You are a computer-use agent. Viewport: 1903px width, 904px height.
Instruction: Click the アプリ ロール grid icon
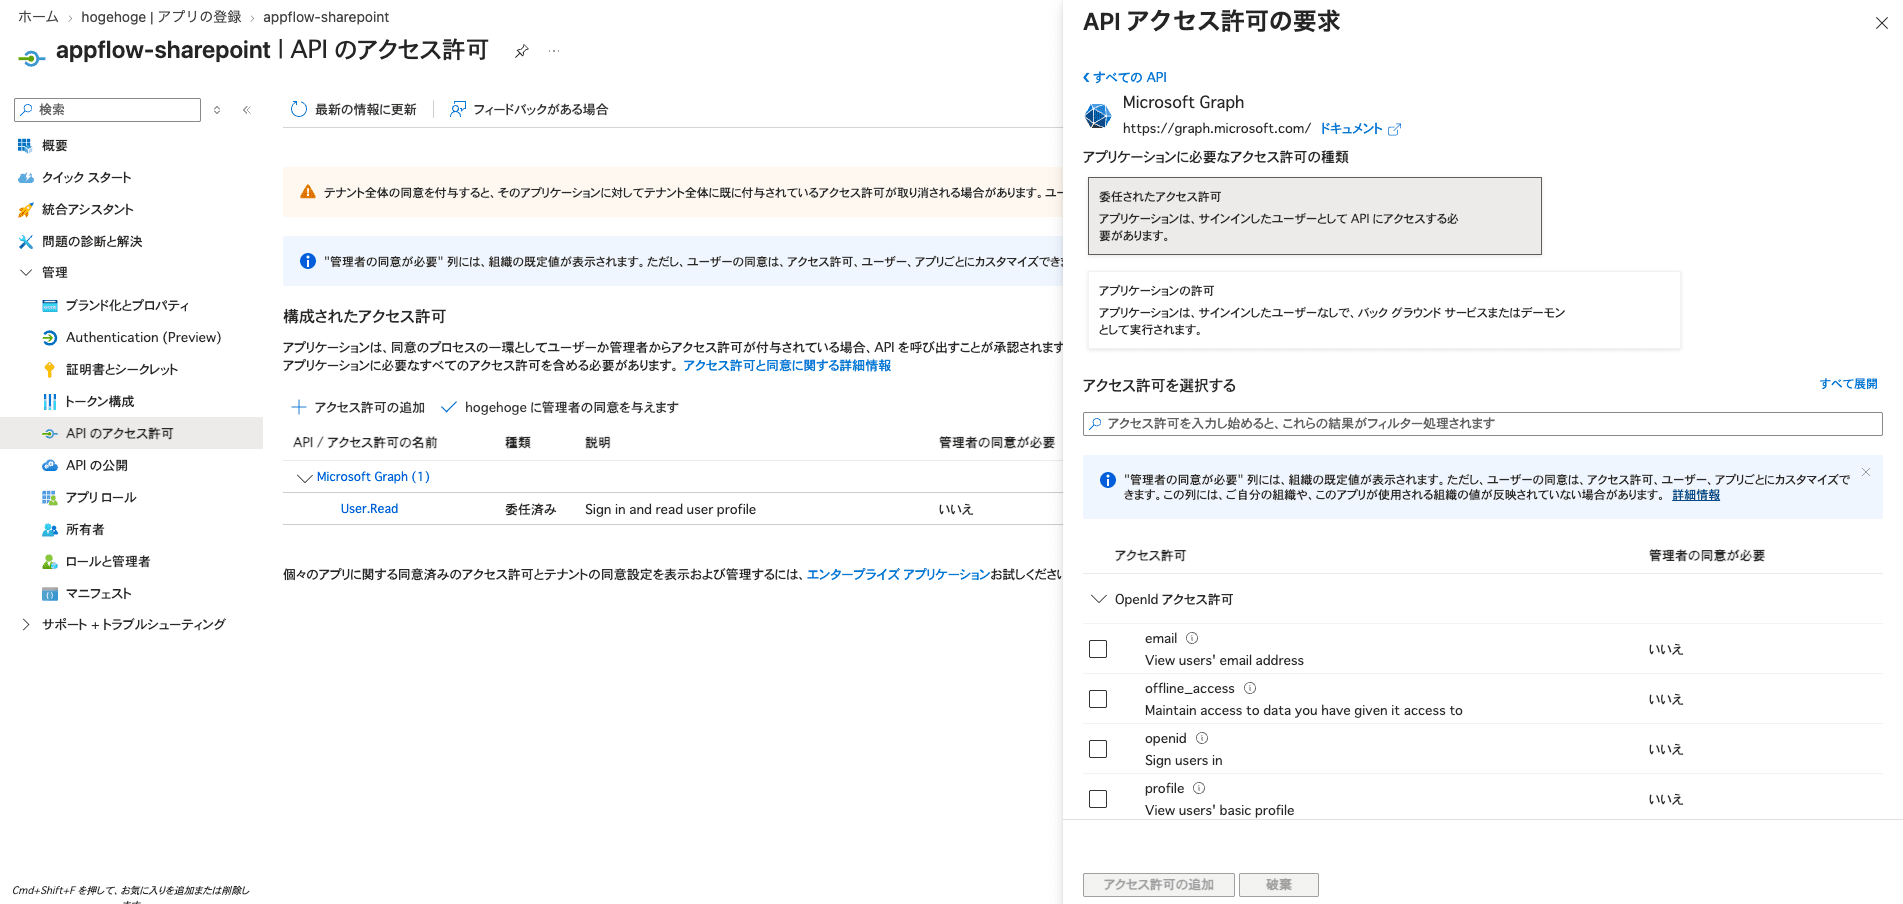[x=49, y=498]
